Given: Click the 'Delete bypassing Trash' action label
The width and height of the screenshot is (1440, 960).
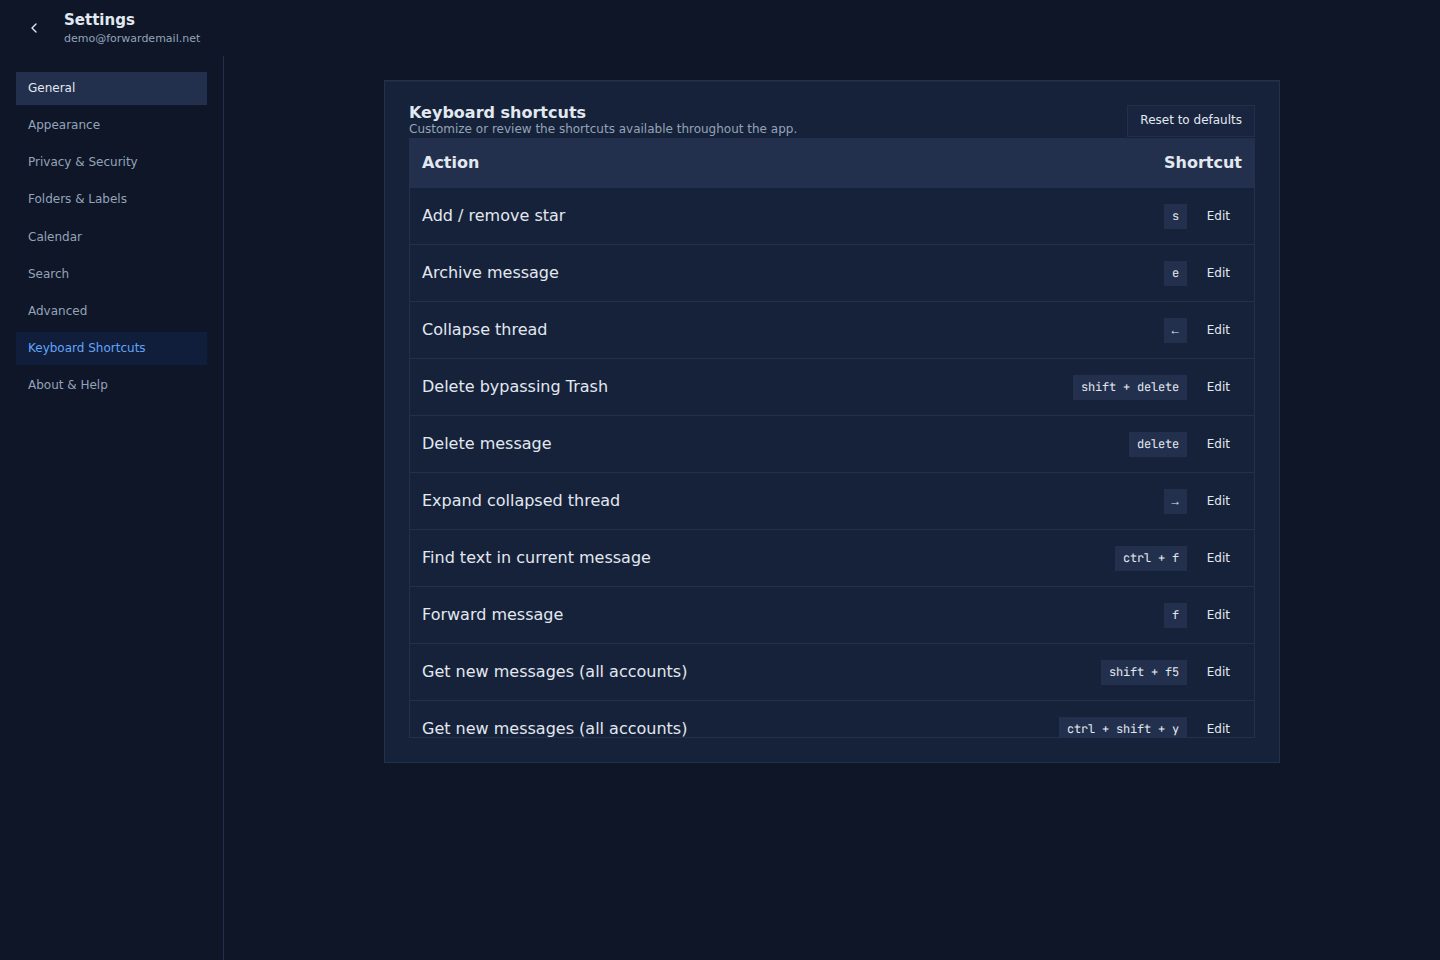Looking at the screenshot, I should point(515,387).
